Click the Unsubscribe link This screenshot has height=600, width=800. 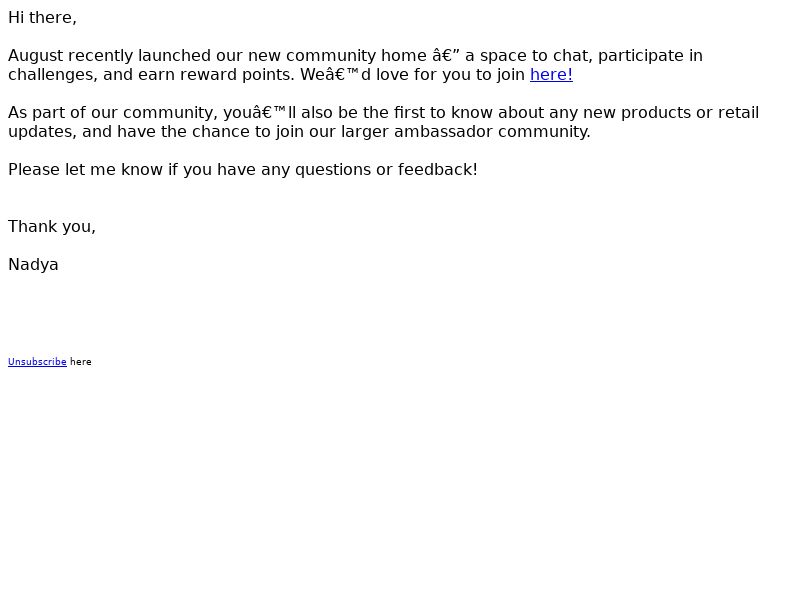tap(37, 362)
